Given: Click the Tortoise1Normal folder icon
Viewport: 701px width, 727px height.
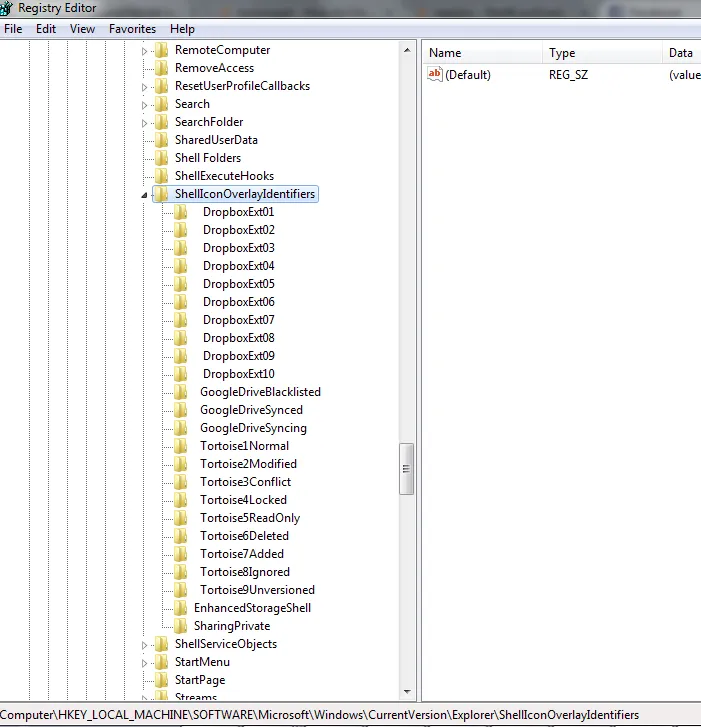Looking at the screenshot, I should [x=180, y=446].
